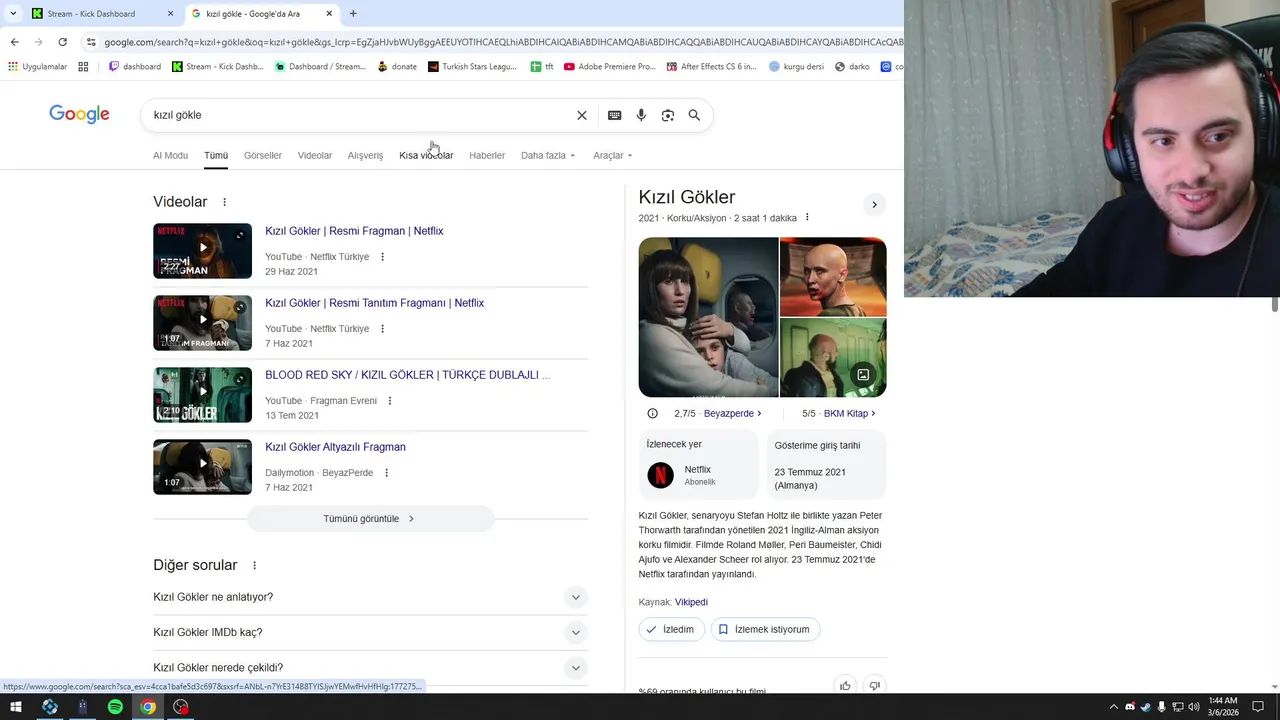Open Chrome from the taskbar
This screenshot has height=720, width=1280.
148,707
